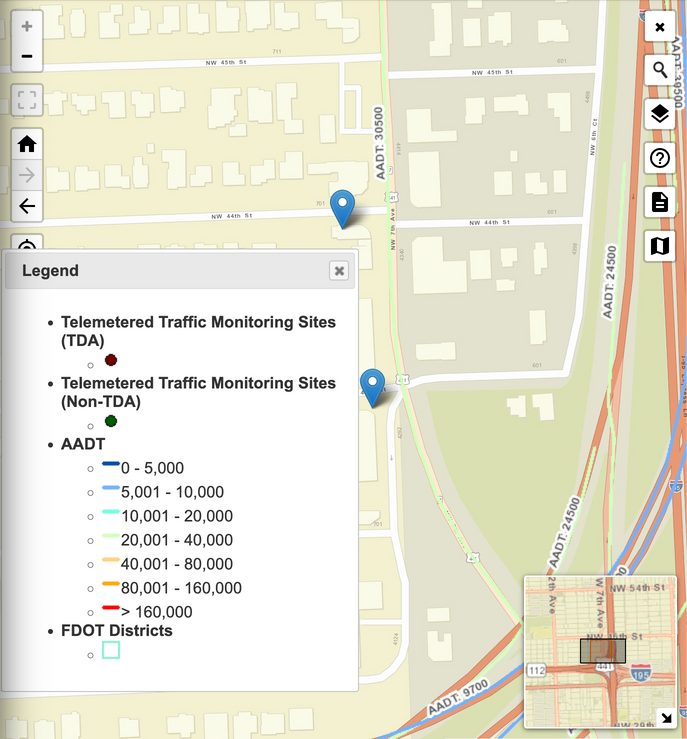Viewport: 687px width, 739px height.
Task: Click the green Non-TDA site symbol
Action: click(111, 421)
